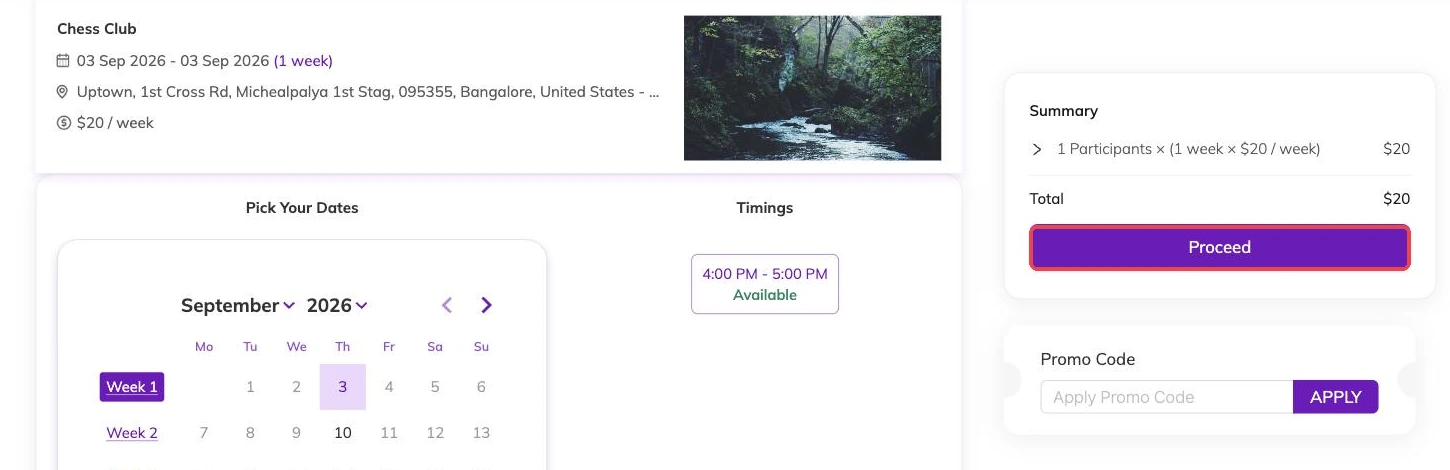Apply the promo code with APPLY button
The height and width of the screenshot is (470, 1450).
1335,397
